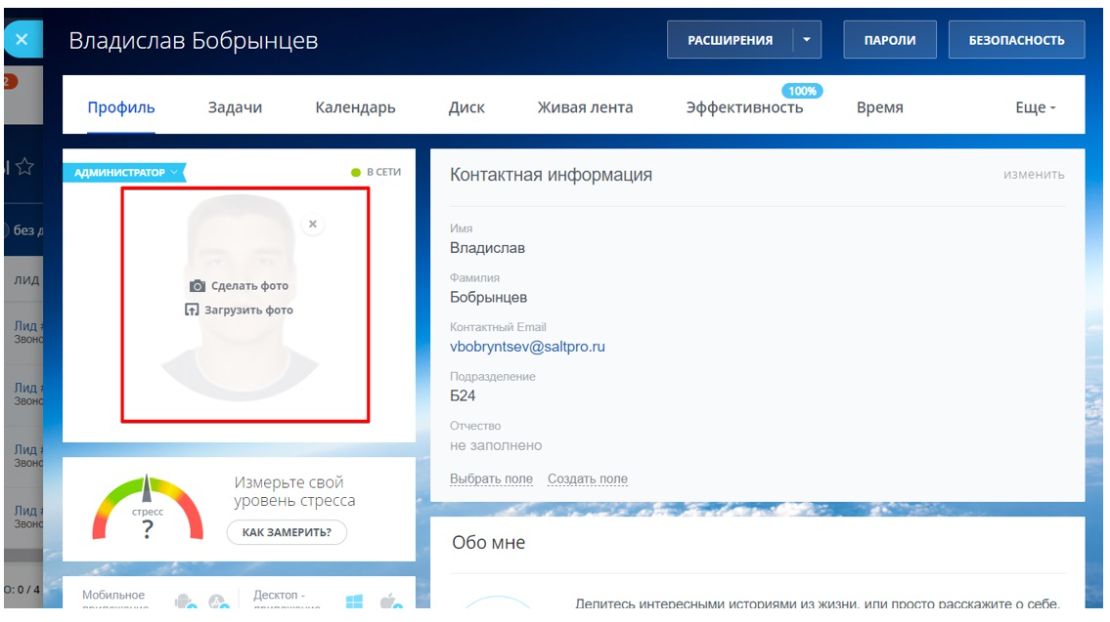
Task: Click изменить in contact information
Action: 1034,174
